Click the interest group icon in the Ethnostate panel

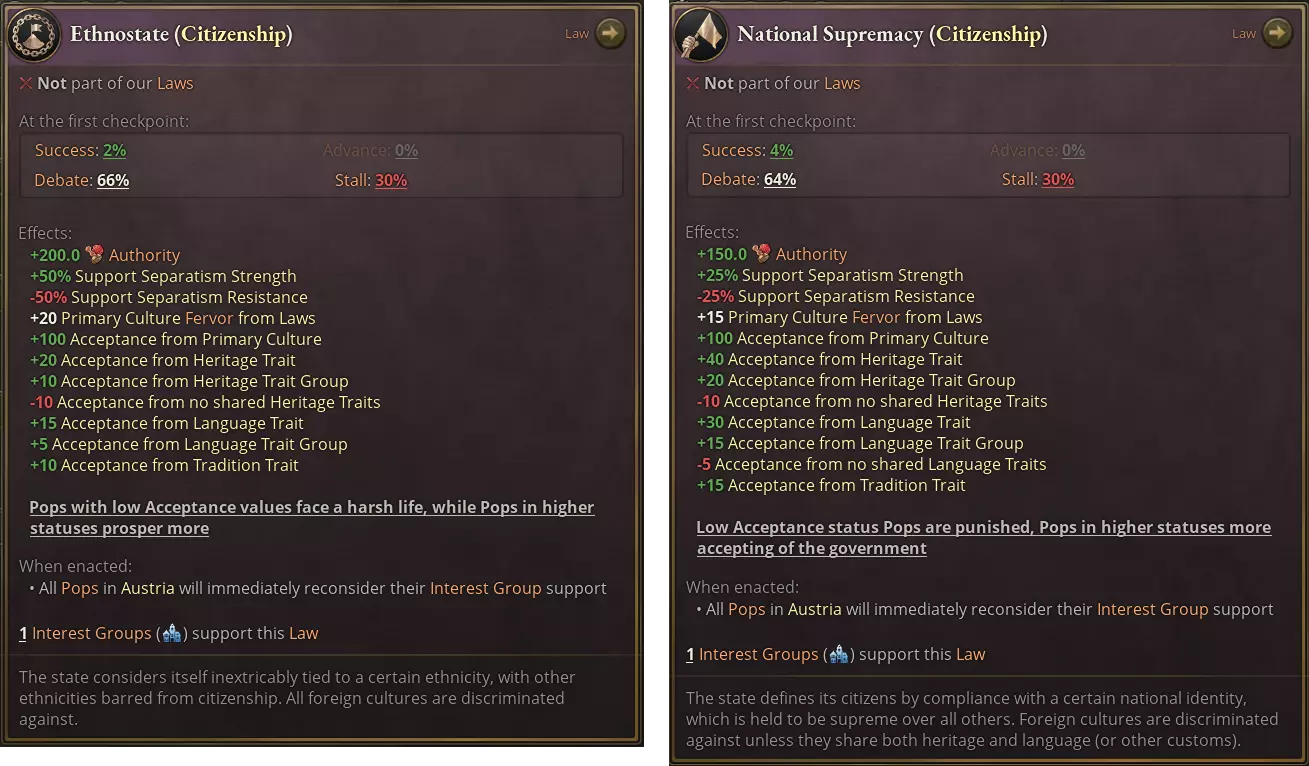click(x=171, y=633)
